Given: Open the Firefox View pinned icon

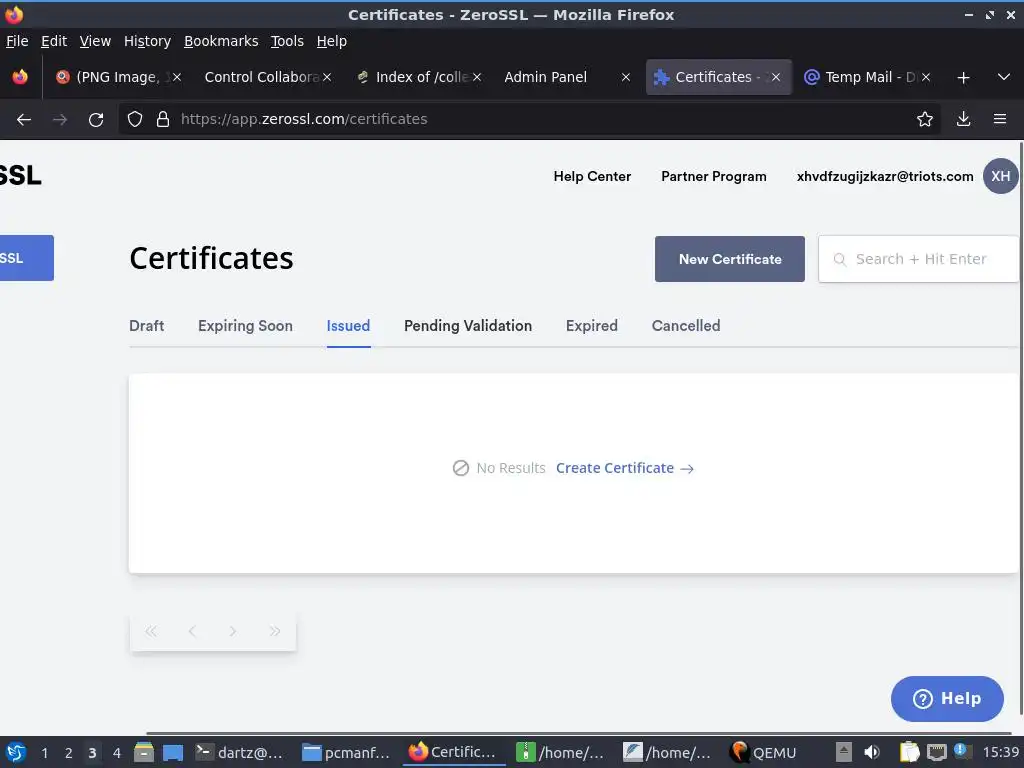Looking at the screenshot, I should [x=20, y=77].
